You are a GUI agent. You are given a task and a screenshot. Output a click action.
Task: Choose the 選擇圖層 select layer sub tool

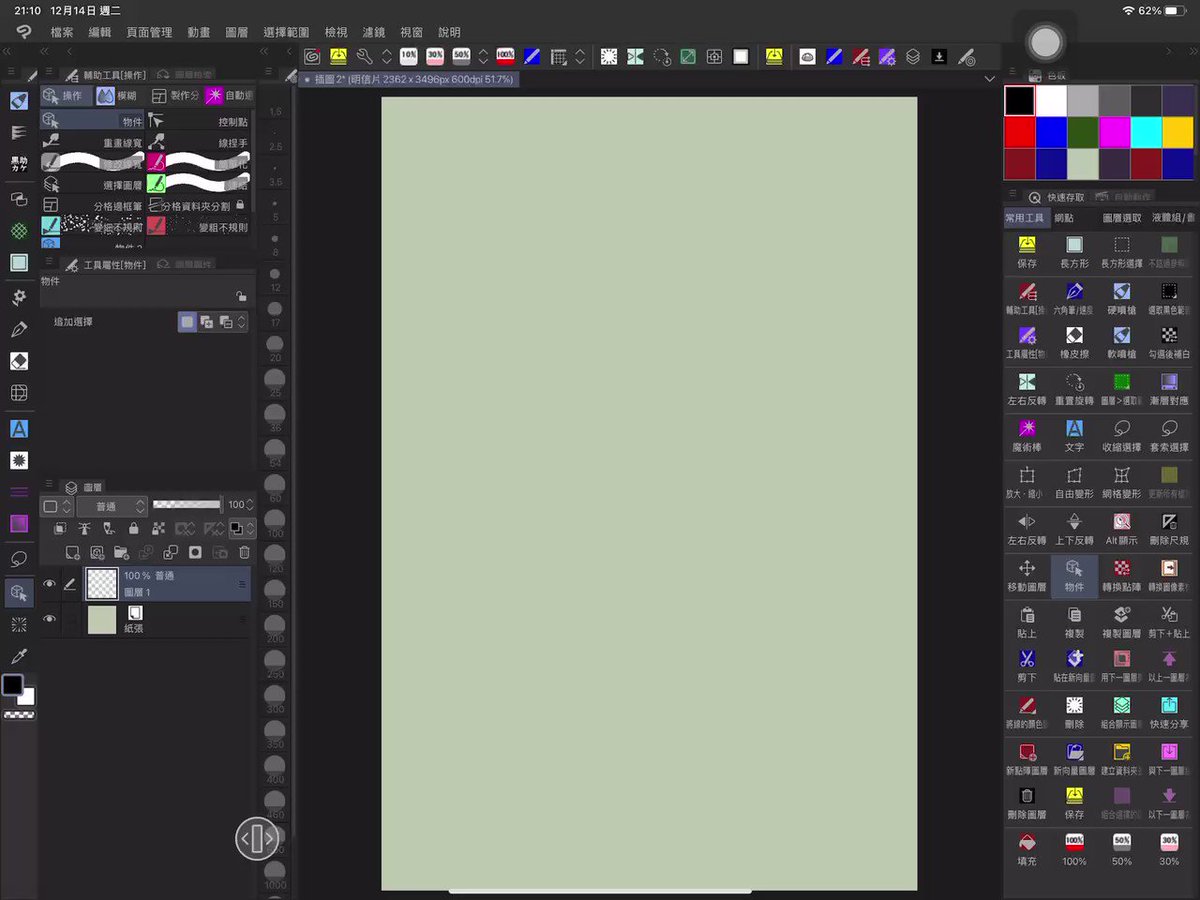pyautogui.click(x=92, y=185)
